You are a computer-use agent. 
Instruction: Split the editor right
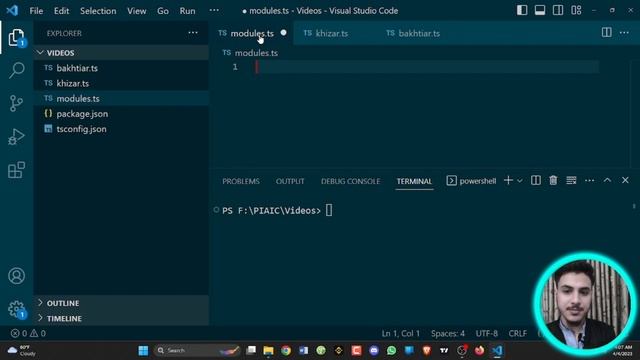point(607,33)
